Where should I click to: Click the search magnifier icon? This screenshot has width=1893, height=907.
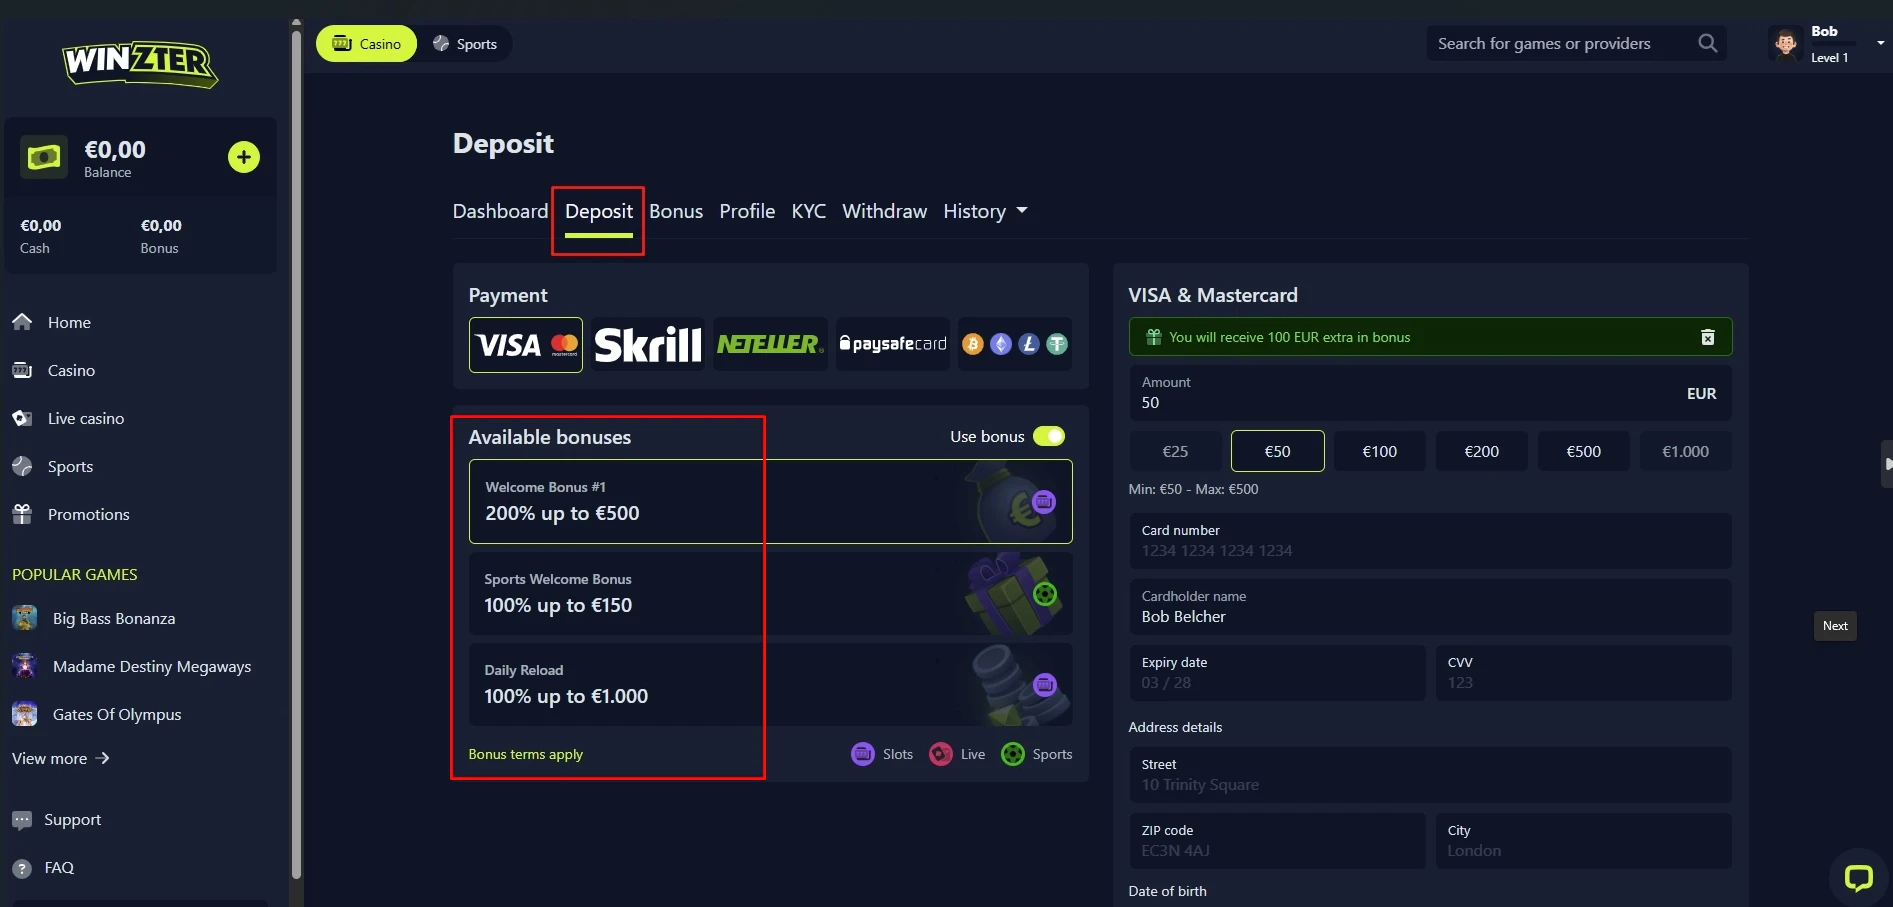(x=1708, y=43)
